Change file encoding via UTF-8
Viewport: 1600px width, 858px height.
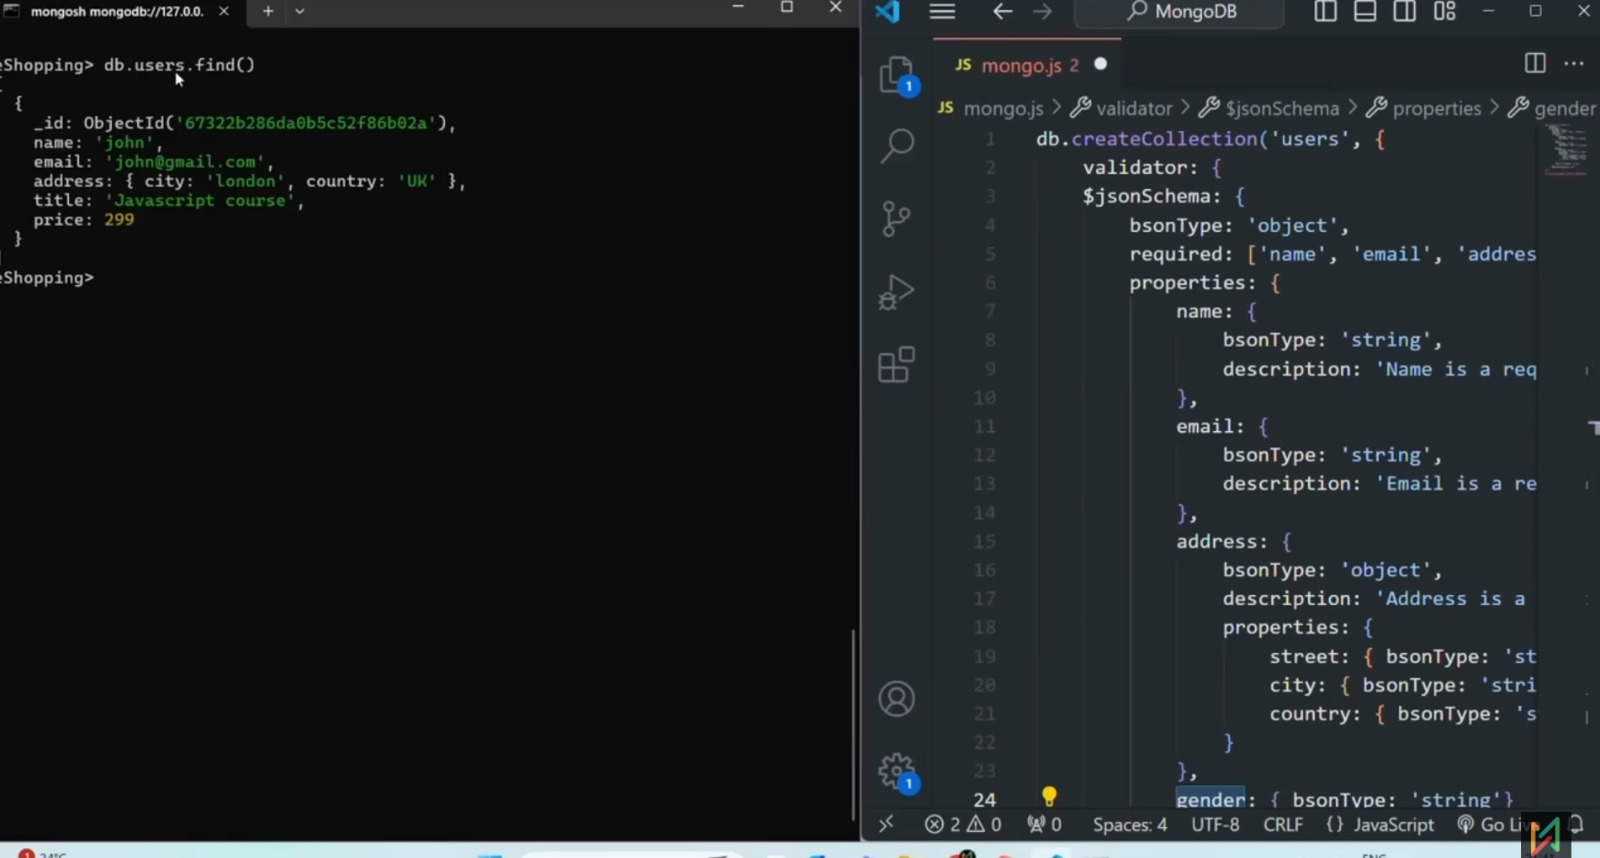(x=1215, y=825)
